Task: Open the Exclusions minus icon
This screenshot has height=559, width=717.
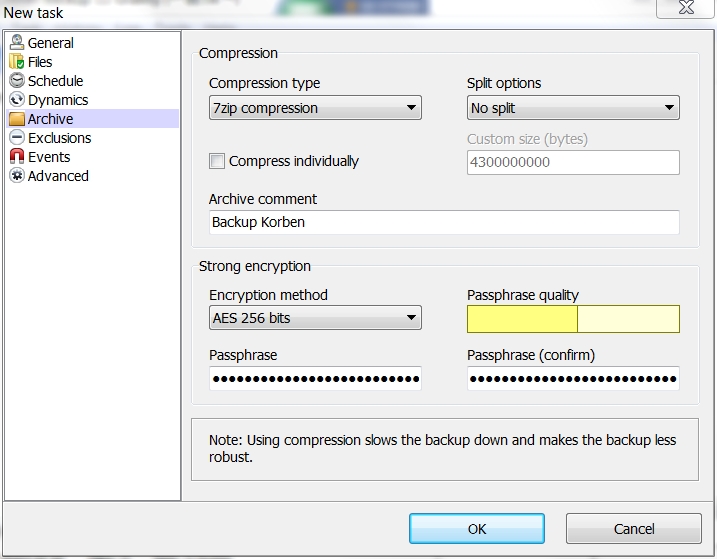Action: click(17, 137)
